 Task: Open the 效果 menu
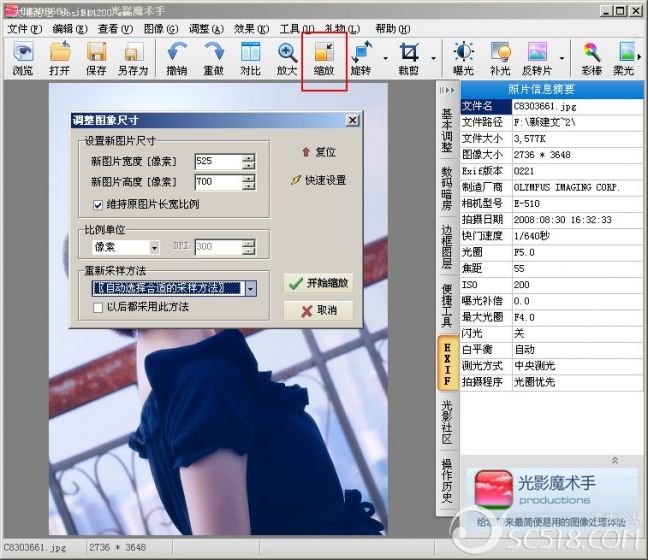(x=244, y=29)
